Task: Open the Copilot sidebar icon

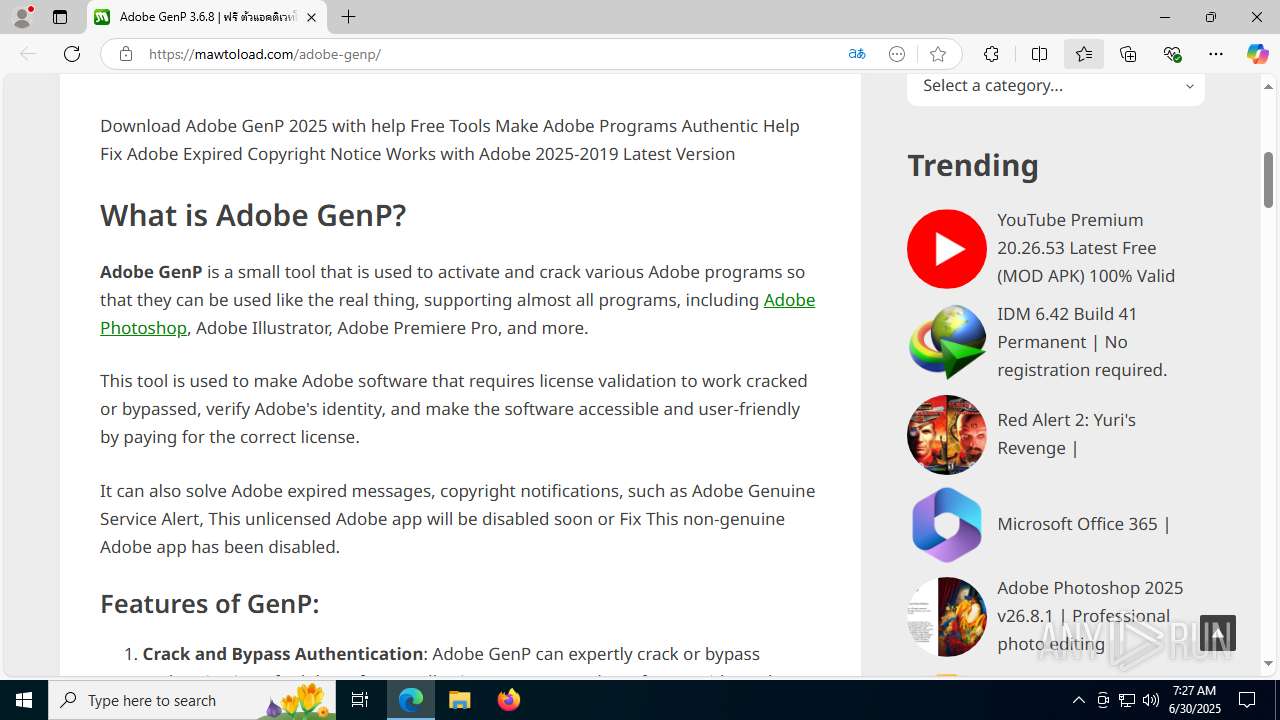Action: coord(1257,54)
